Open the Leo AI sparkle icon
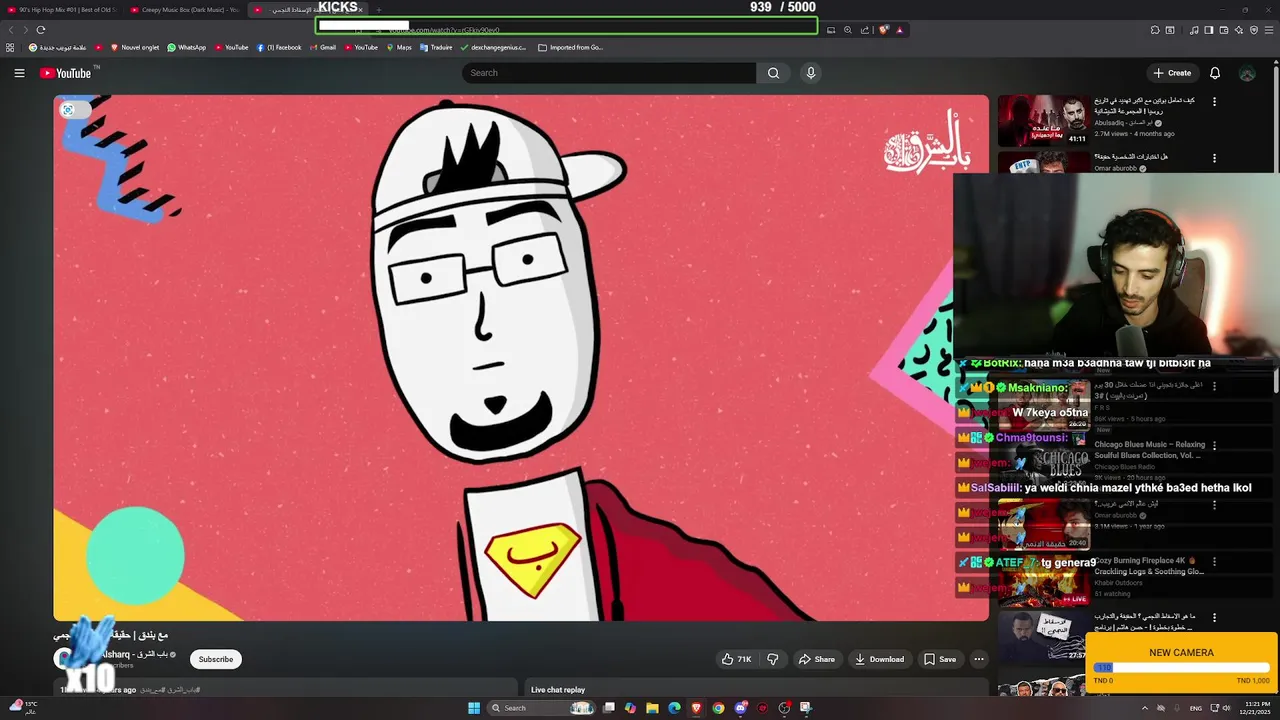 pos(1239,30)
